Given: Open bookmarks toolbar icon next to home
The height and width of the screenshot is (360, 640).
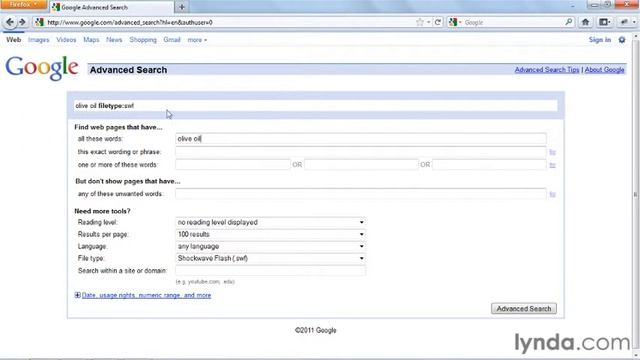Looking at the screenshot, I should [604, 22].
